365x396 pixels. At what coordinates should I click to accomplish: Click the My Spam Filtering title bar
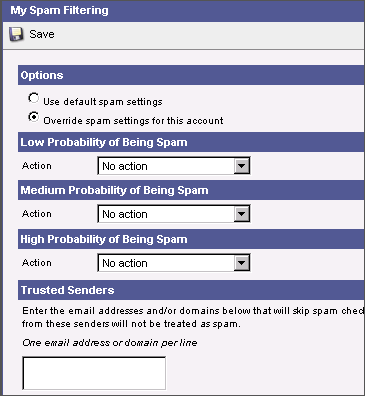(x=183, y=11)
